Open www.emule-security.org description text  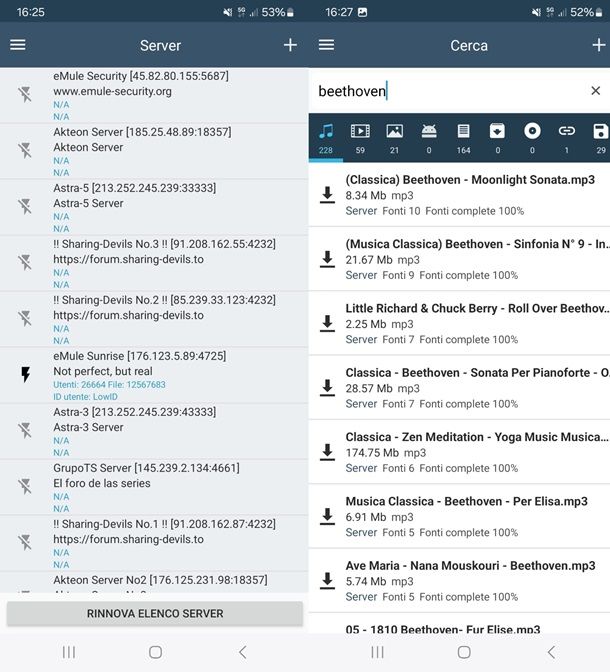(112, 91)
